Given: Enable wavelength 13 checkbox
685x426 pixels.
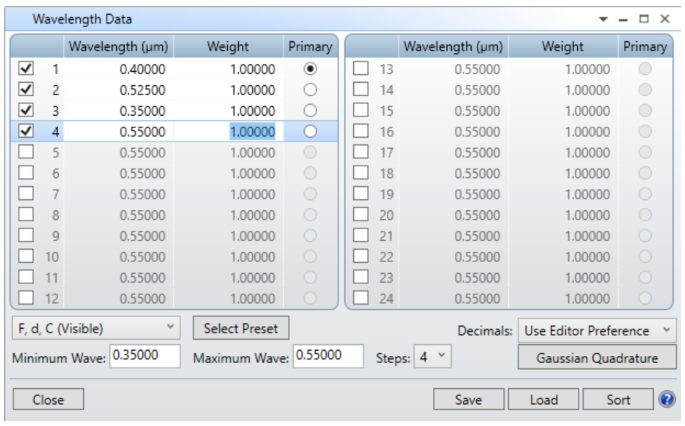Looking at the screenshot, I should click(361, 69).
